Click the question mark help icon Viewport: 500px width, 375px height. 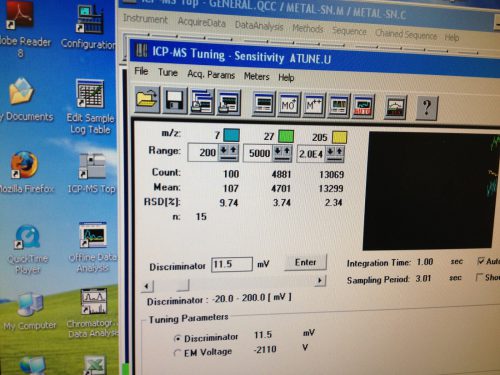(x=427, y=108)
